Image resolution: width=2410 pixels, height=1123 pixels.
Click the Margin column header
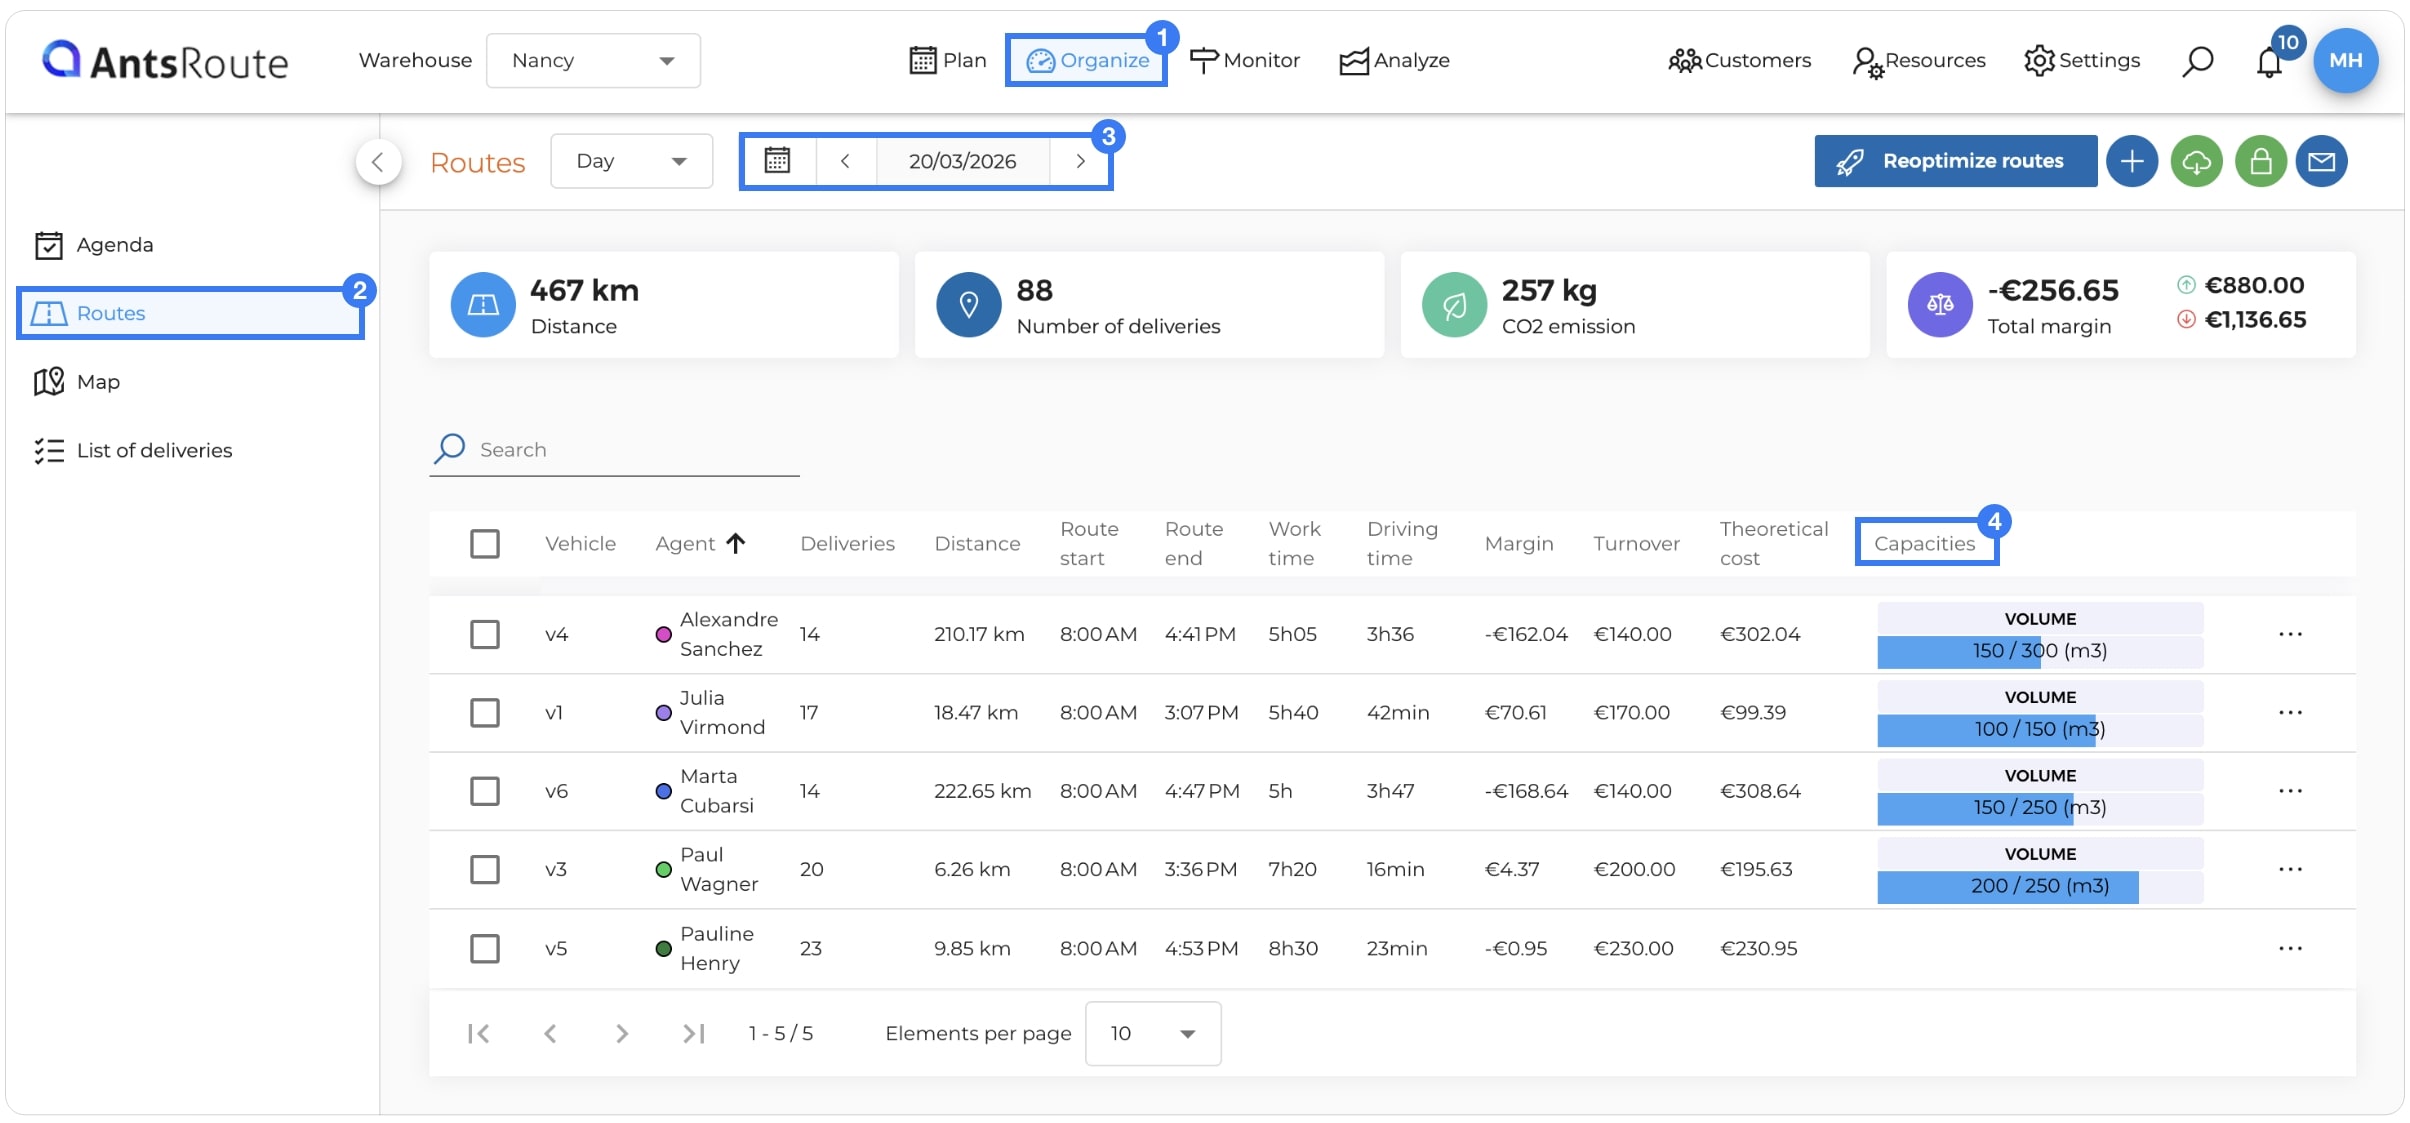(x=1518, y=543)
